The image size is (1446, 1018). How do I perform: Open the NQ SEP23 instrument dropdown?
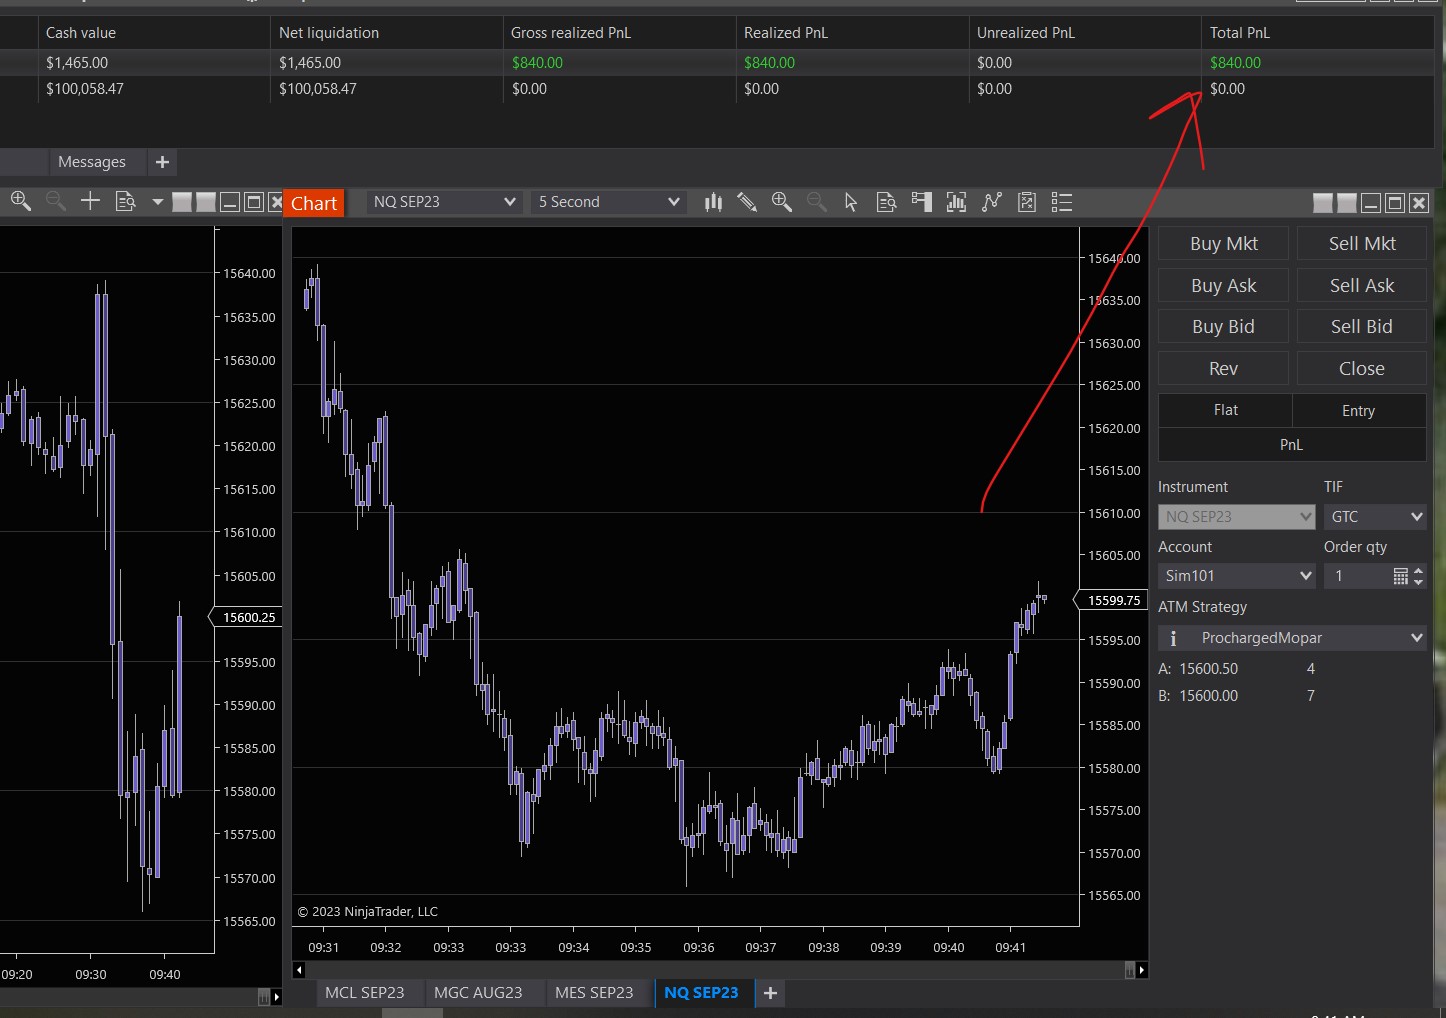coord(443,202)
